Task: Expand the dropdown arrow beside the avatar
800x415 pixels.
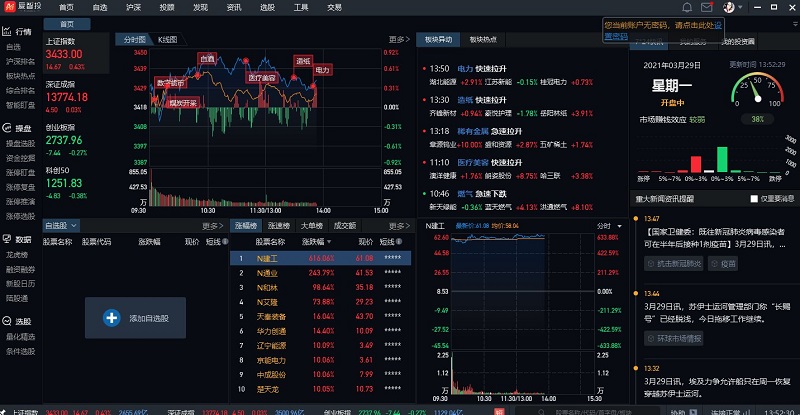Action: pyautogui.click(x=740, y=8)
